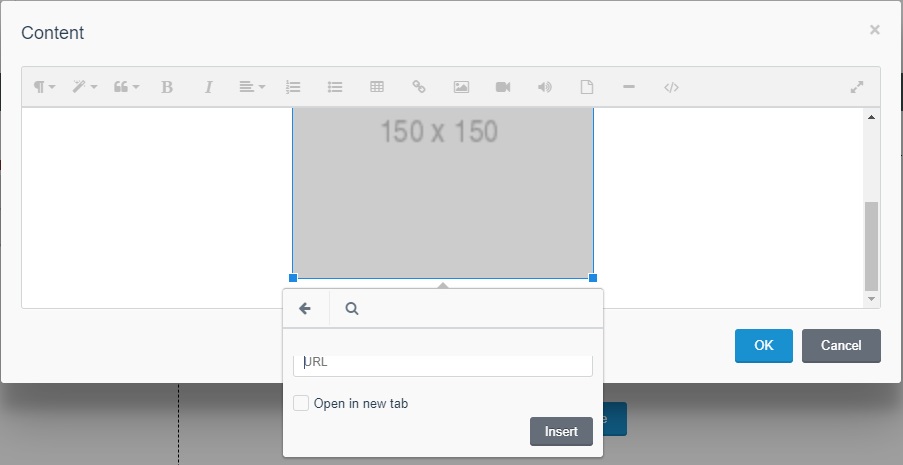Image resolution: width=903 pixels, height=465 pixels.
Task: Insert a table from toolbar
Action: (x=377, y=87)
